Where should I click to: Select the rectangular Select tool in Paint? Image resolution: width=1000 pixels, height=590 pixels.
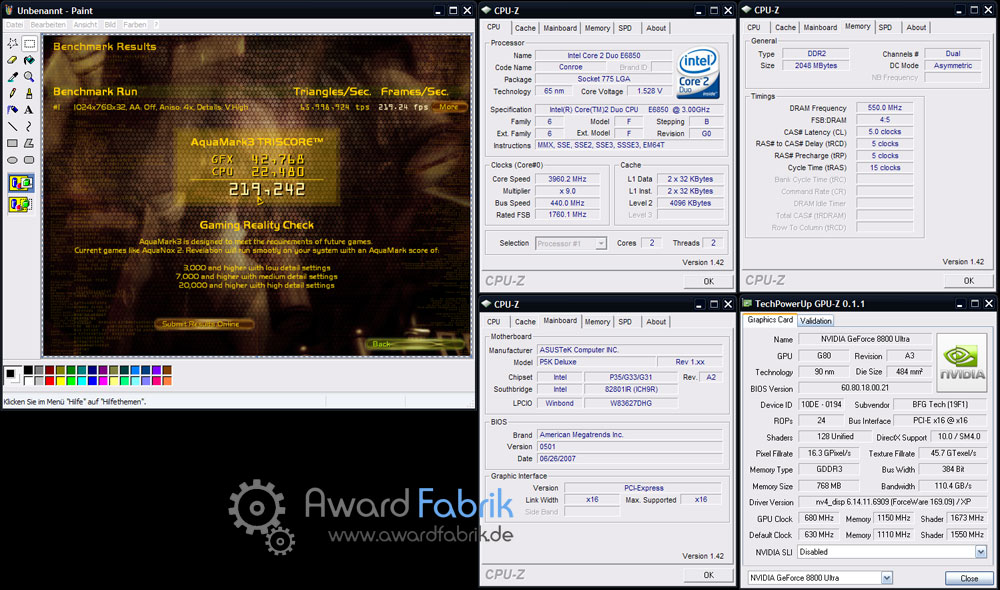click(29, 43)
